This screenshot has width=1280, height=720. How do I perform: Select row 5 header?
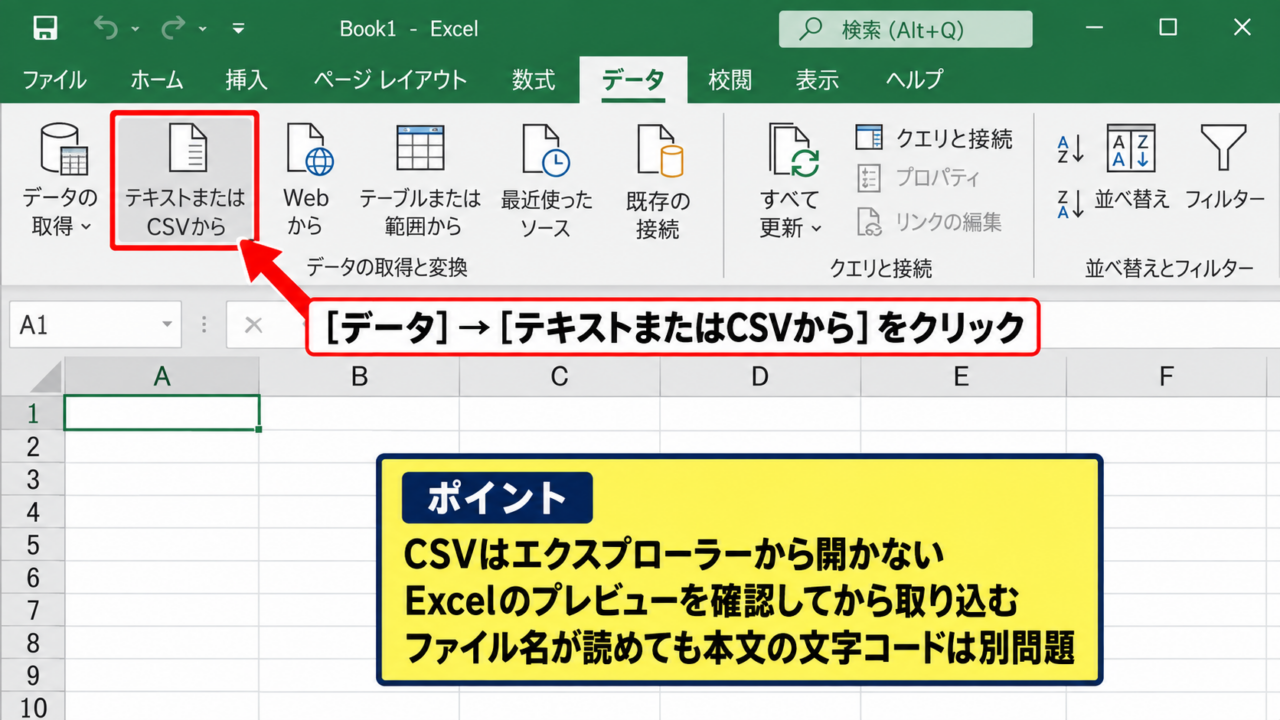pos(32,545)
